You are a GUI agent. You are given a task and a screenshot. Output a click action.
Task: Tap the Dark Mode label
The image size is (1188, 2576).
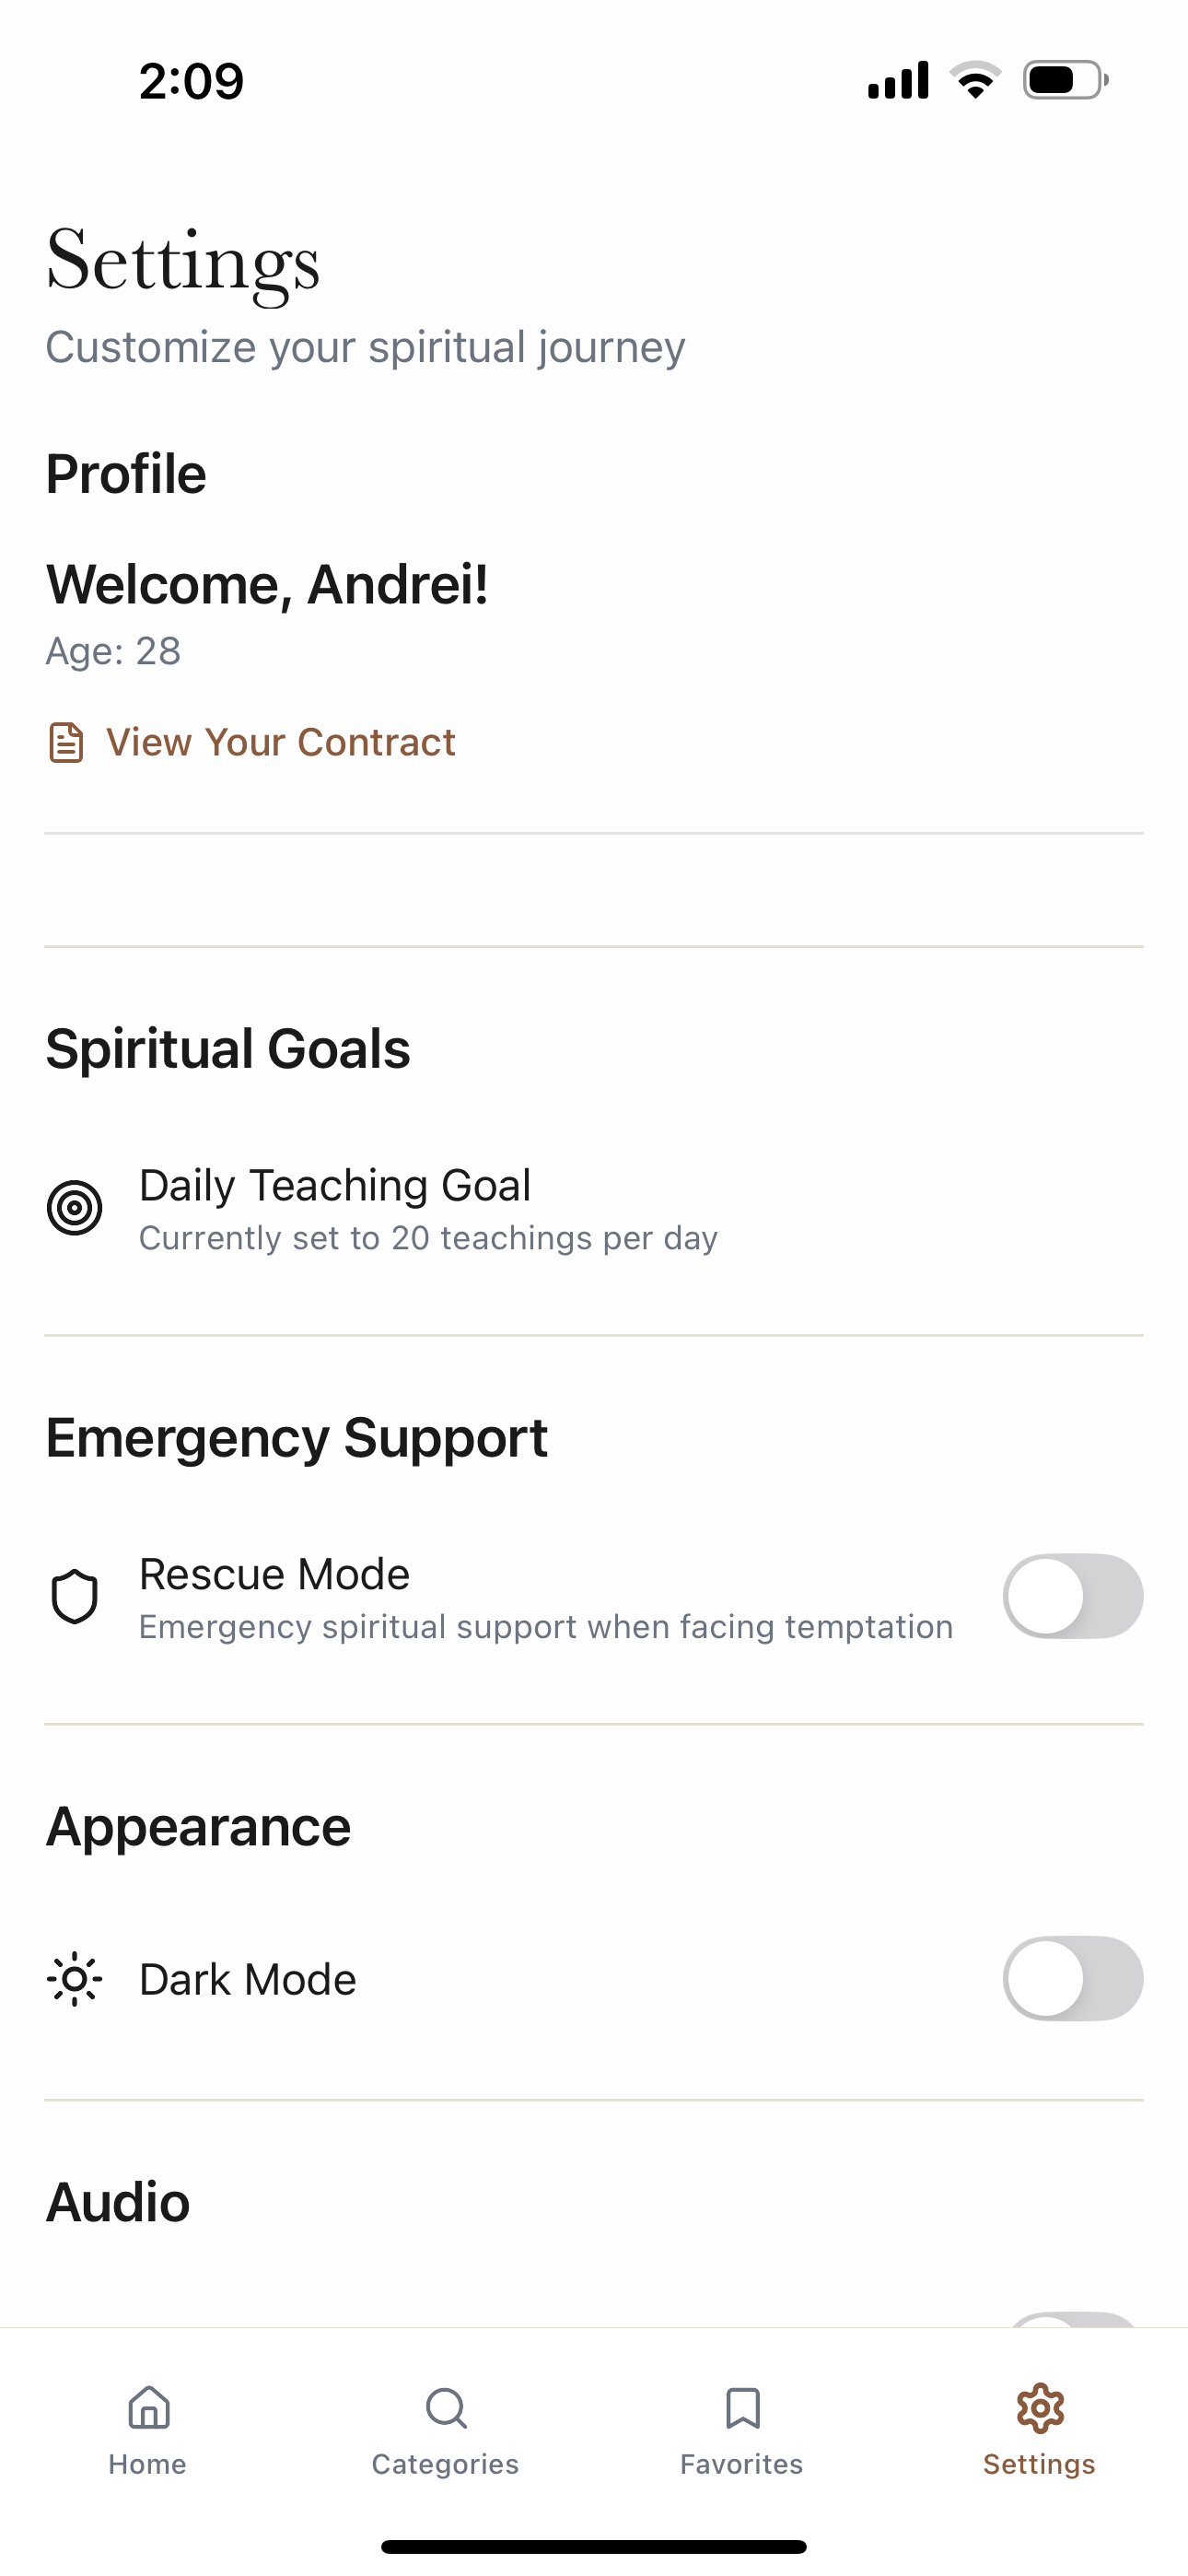248,1979
